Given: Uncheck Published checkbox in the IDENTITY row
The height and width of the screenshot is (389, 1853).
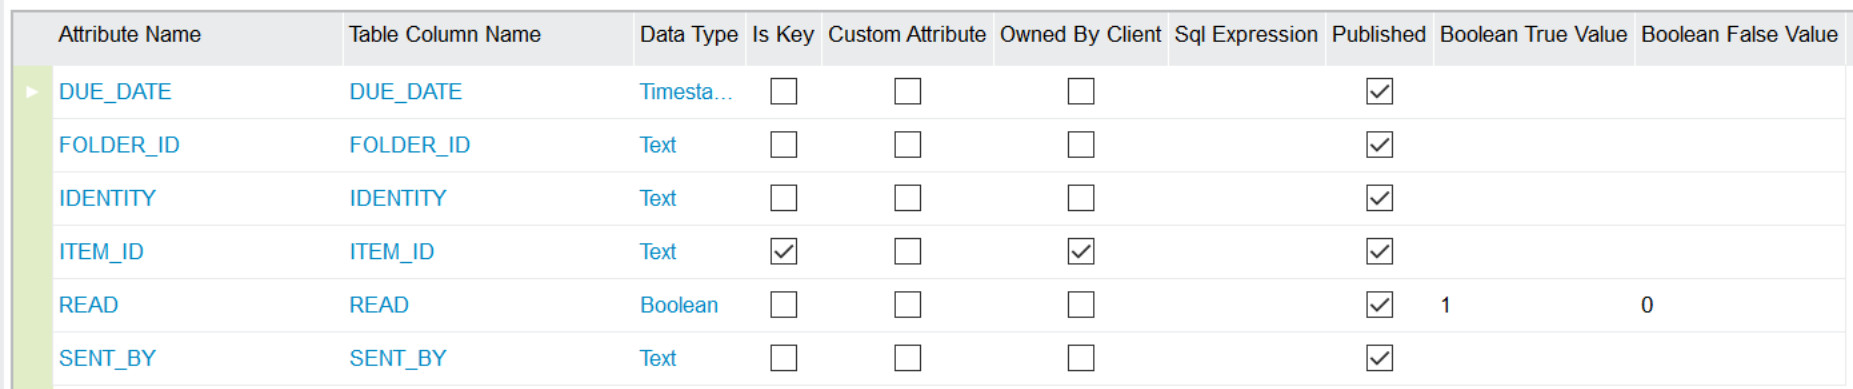Looking at the screenshot, I should click(x=1380, y=198).
